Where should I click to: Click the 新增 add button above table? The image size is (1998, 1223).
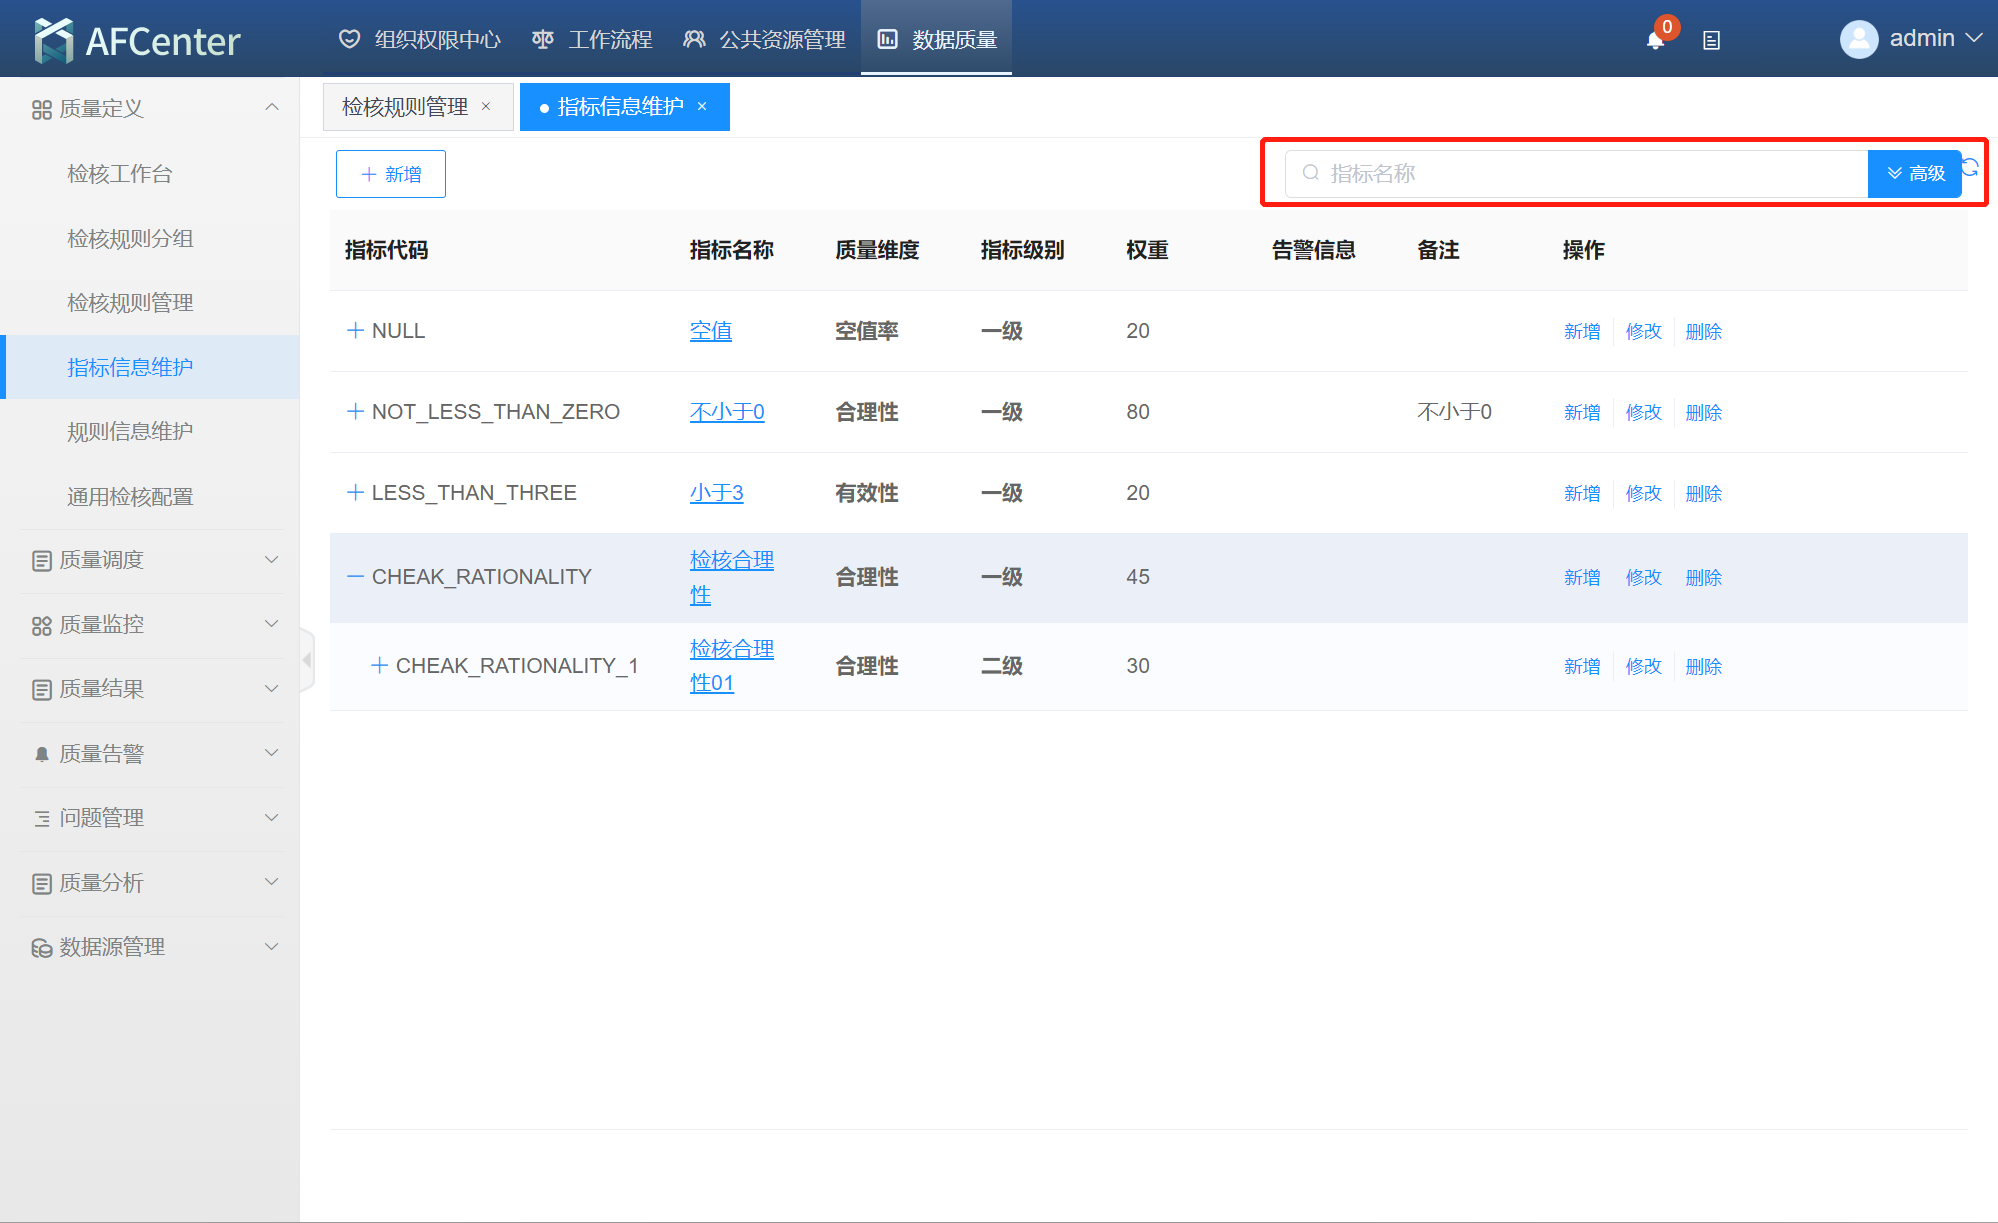[x=390, y=174]
